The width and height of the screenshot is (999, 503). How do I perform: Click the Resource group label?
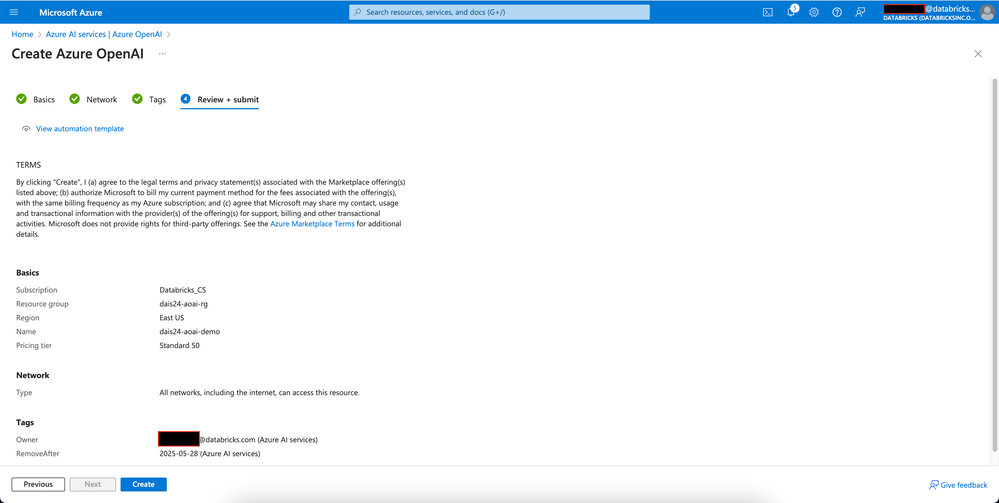[x=42, y=304]
